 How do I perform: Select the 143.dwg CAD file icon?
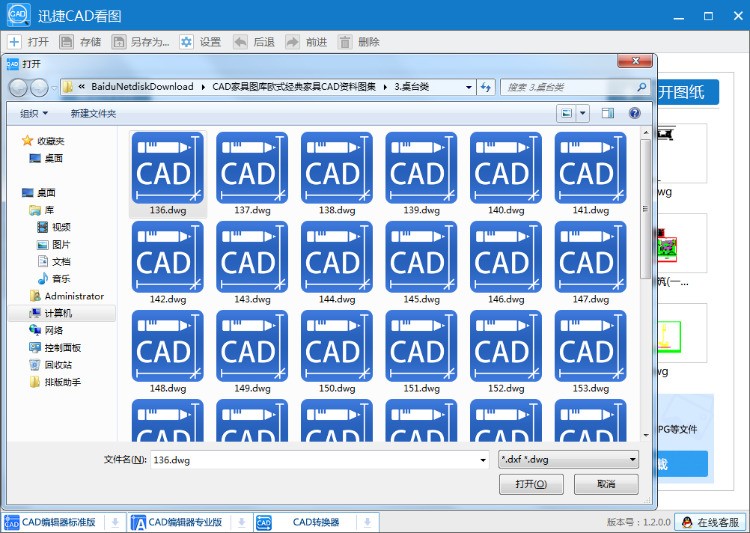coord(252,257)
